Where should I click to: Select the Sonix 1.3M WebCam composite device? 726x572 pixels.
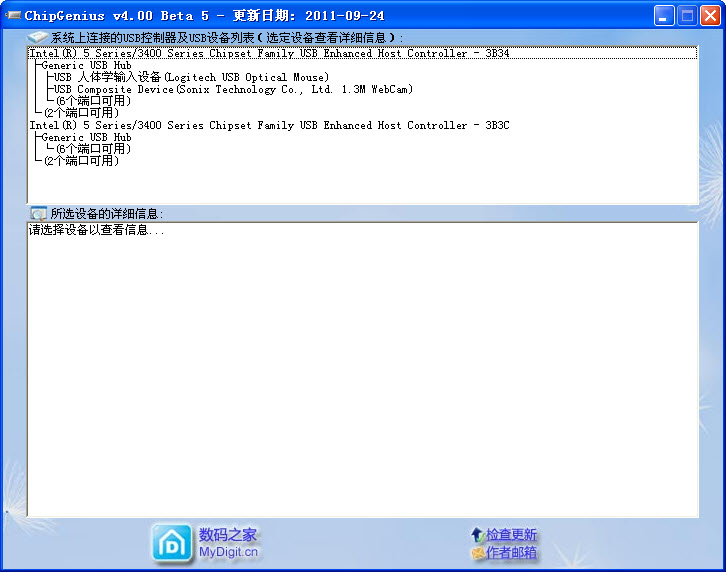[233, 90]
